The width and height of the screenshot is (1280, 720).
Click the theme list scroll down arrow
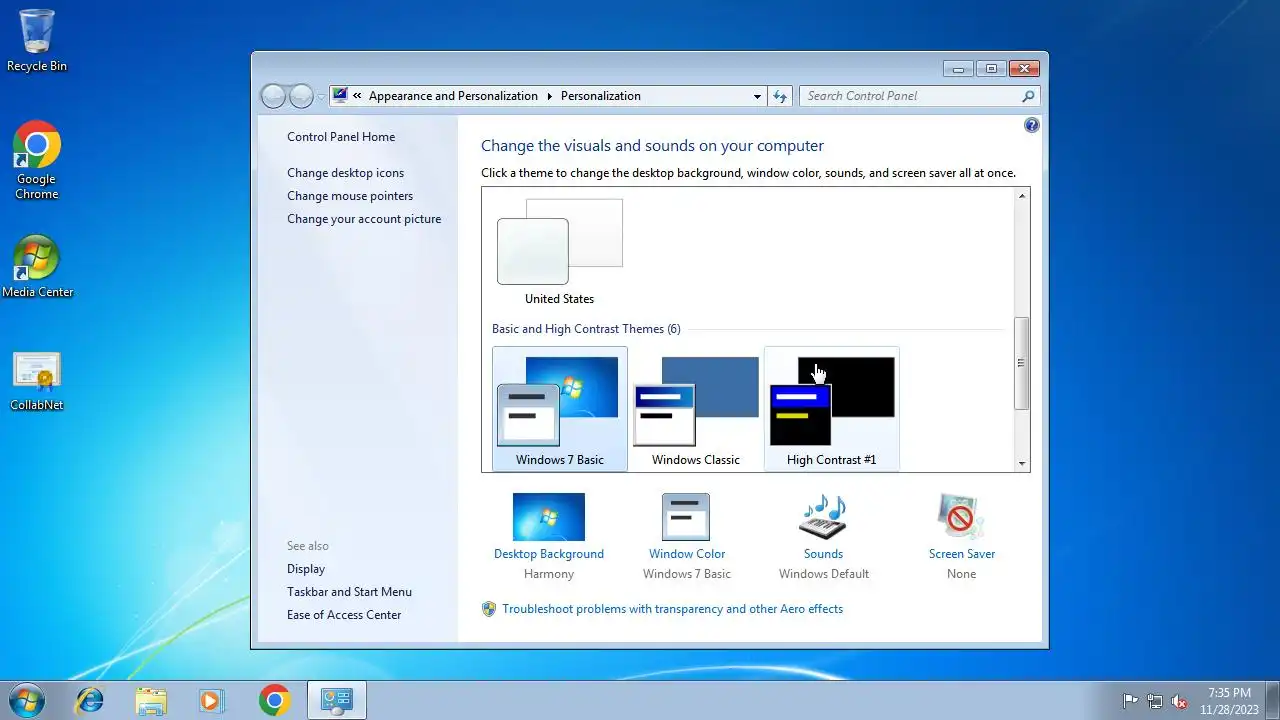1021,463
